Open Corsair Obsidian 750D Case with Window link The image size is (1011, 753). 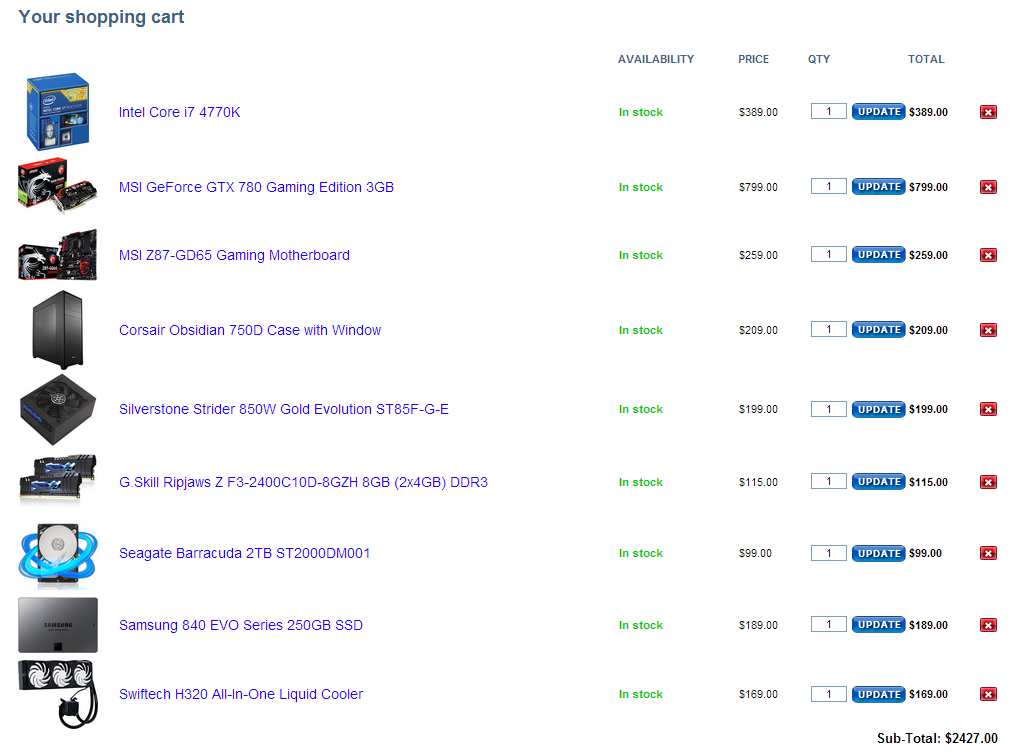[x=250, y=330]
